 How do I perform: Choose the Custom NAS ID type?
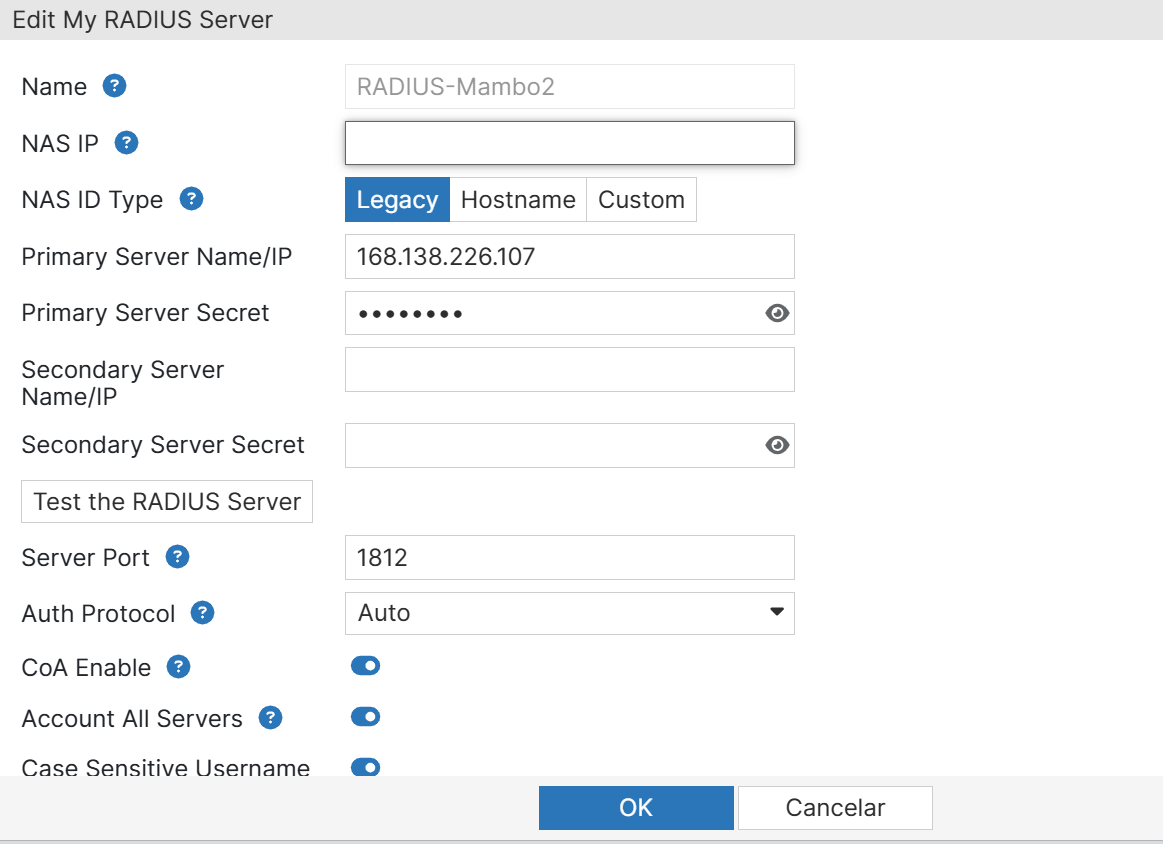641,200
